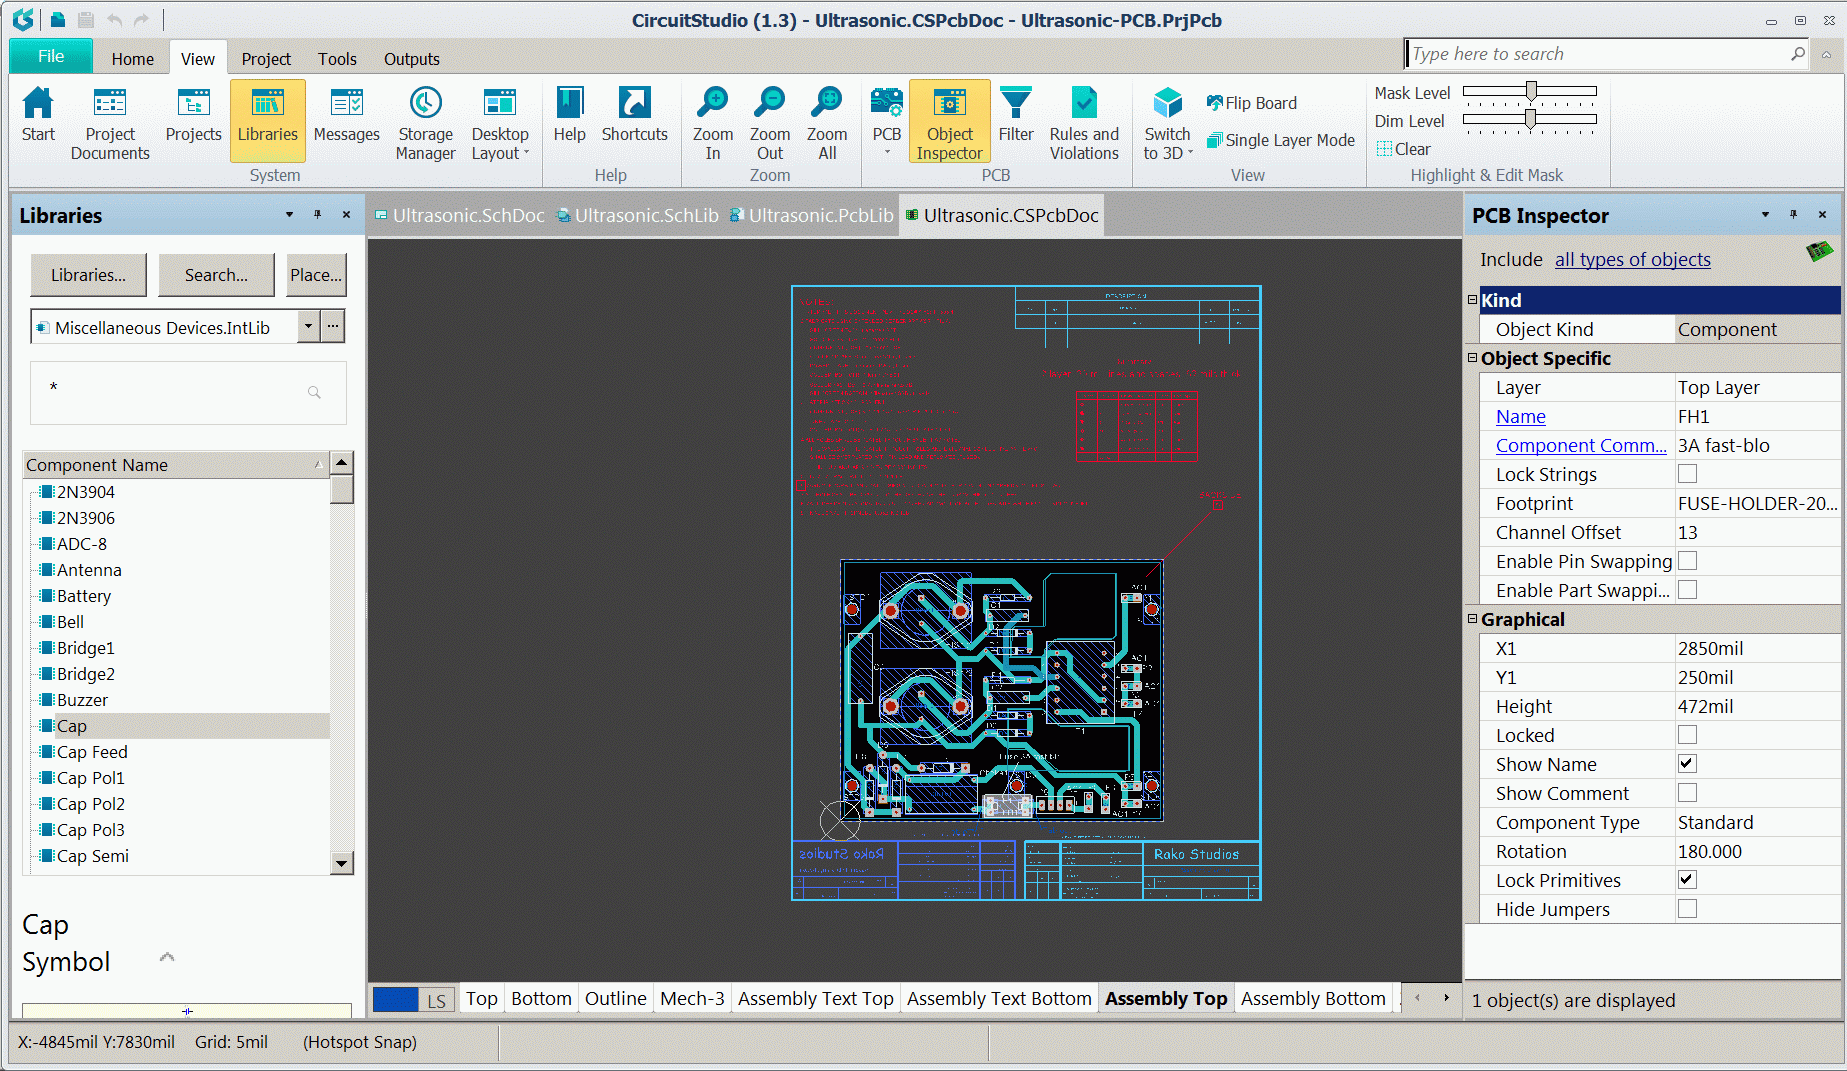
Task: Switch the board to 3D view
Action: [x=1167, y=120]
